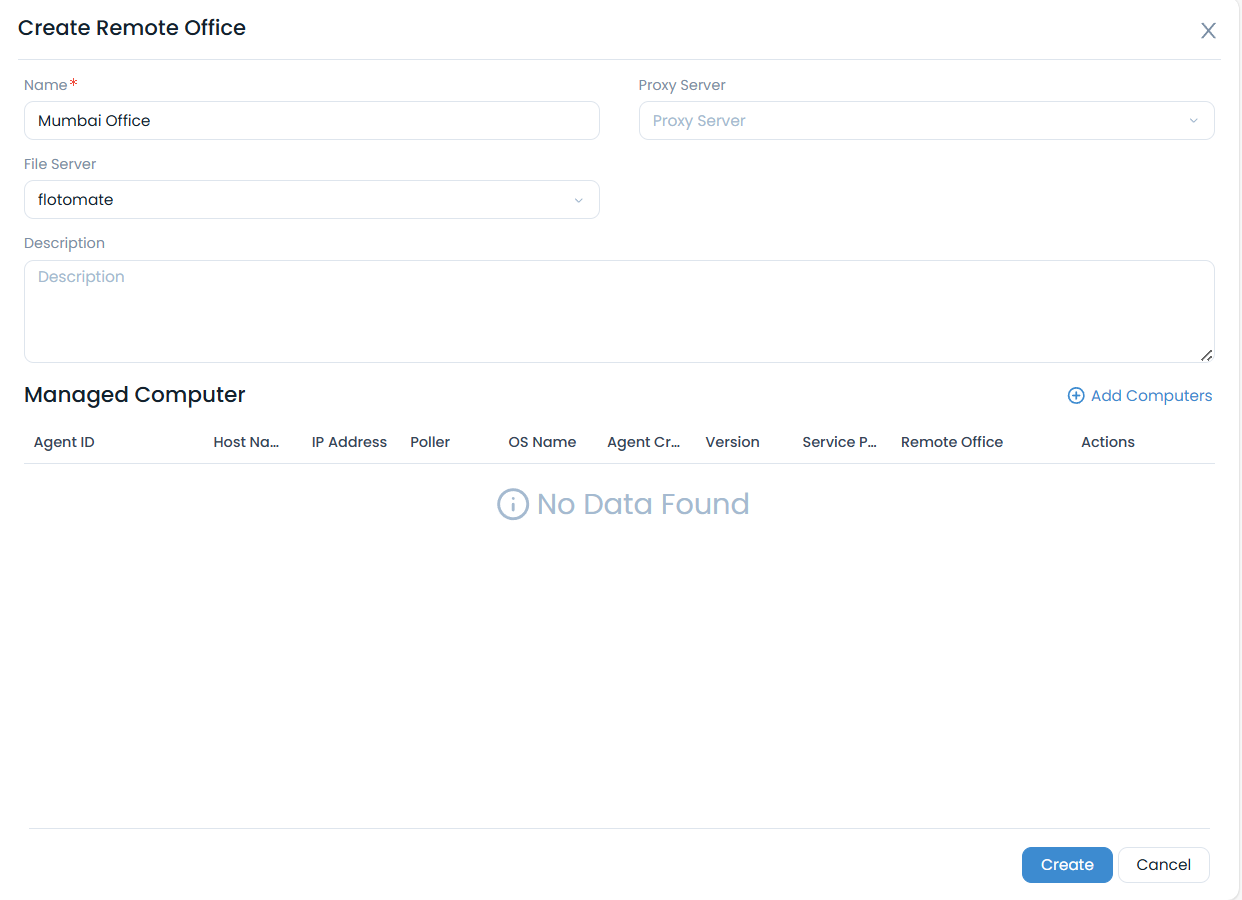Click the OS Name column header
Viewport: 1242px width, 900px height.
coord(542,442)
